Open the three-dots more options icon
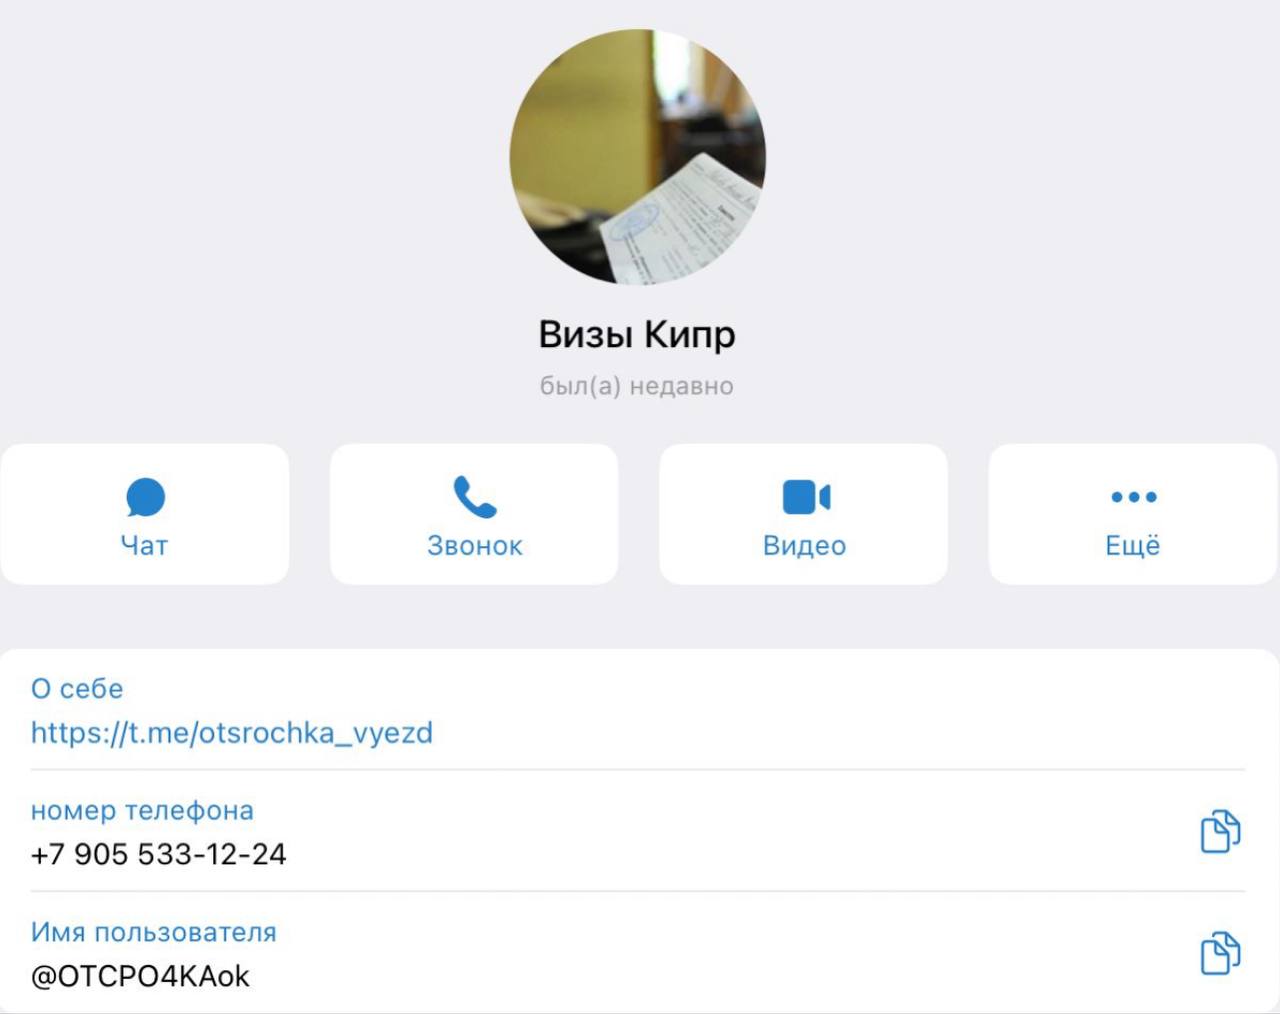Screen dimensions: 1280x1014 (1134, 496)
